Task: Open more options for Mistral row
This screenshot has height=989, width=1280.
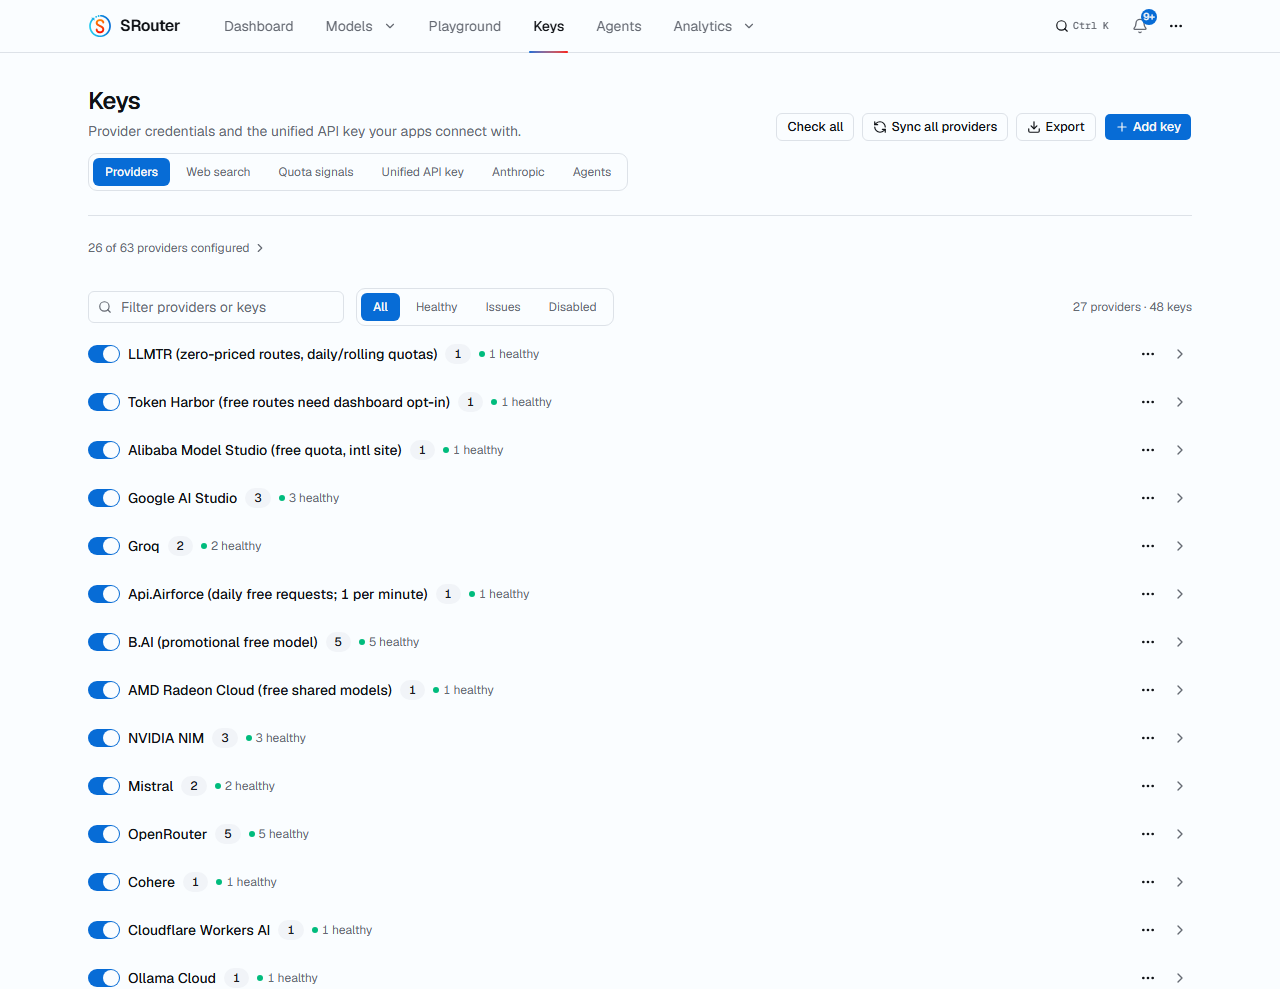Action: tap(1148, 786)
